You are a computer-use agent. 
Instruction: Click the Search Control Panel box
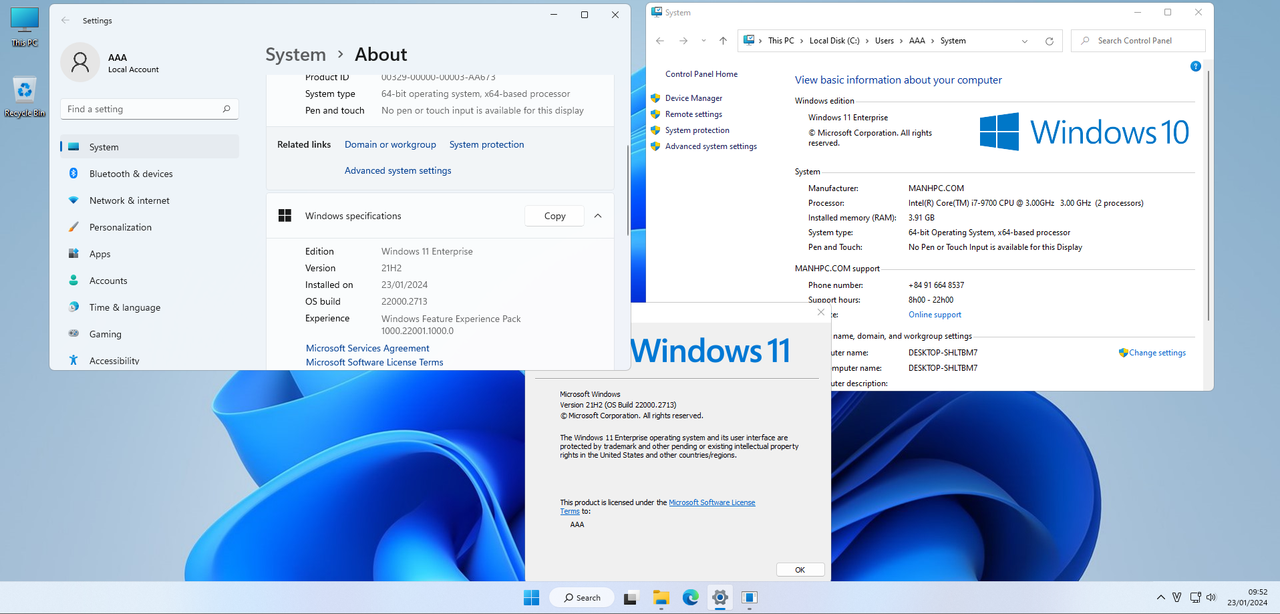pyautogui.click(x=1136, y=41)
